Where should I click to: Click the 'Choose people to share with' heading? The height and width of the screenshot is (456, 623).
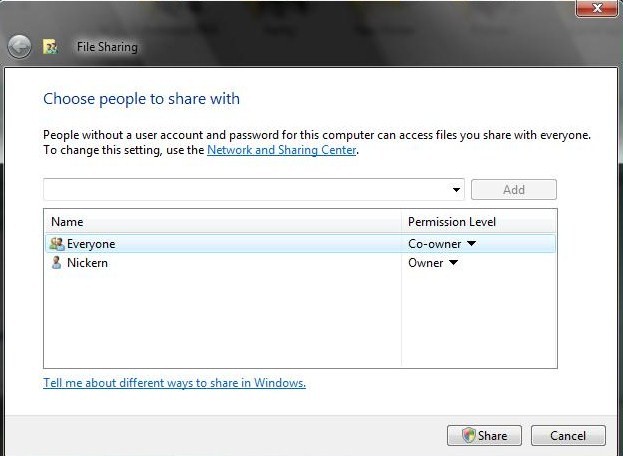click(141, 99)
